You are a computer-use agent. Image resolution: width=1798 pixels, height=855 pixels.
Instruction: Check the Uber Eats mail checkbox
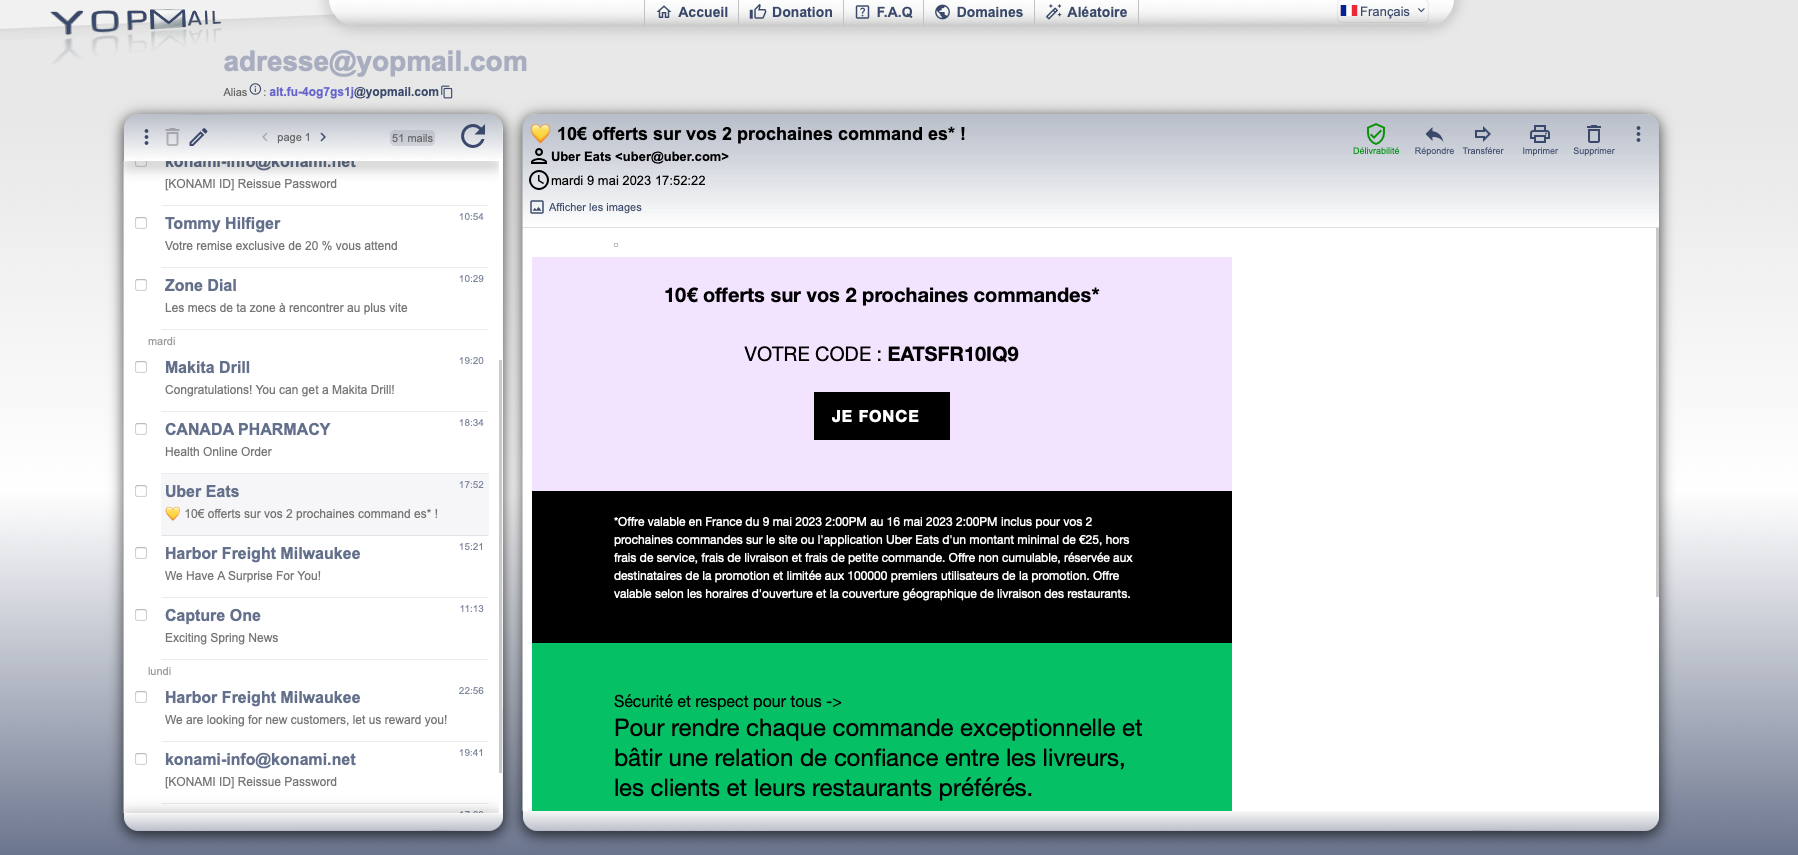[x=141, y=491]
